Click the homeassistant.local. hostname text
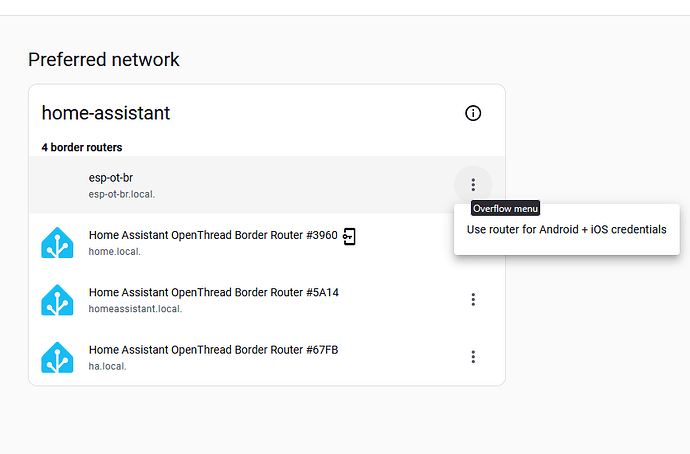Screen dimensions: 690x454 135,309
